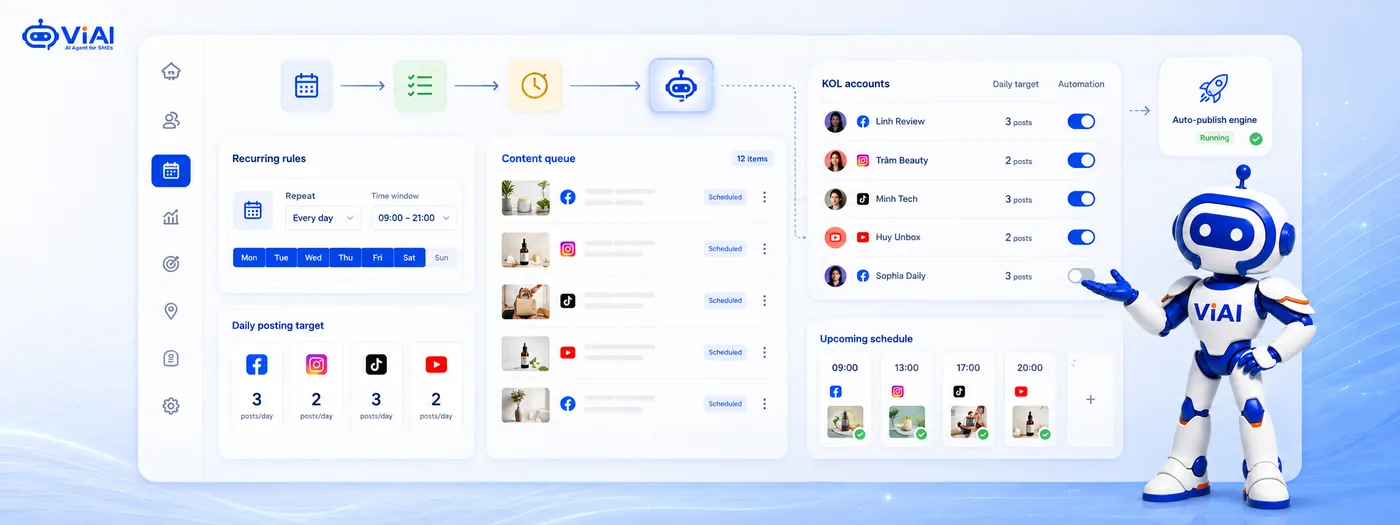
Task: Click calendar icon in Recurring rules
Action: 253,210
